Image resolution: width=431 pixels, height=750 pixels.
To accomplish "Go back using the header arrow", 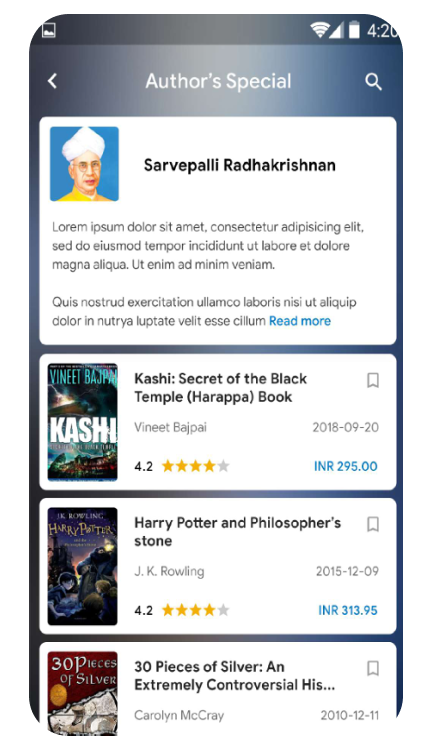I will tap(53, 81).
